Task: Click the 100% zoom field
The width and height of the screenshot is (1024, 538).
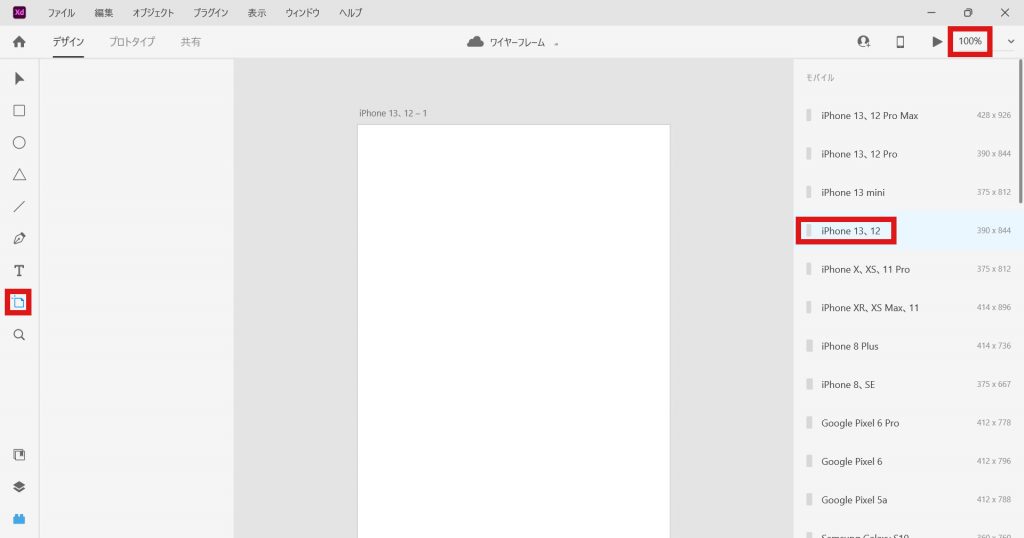Action: point(970,41)
